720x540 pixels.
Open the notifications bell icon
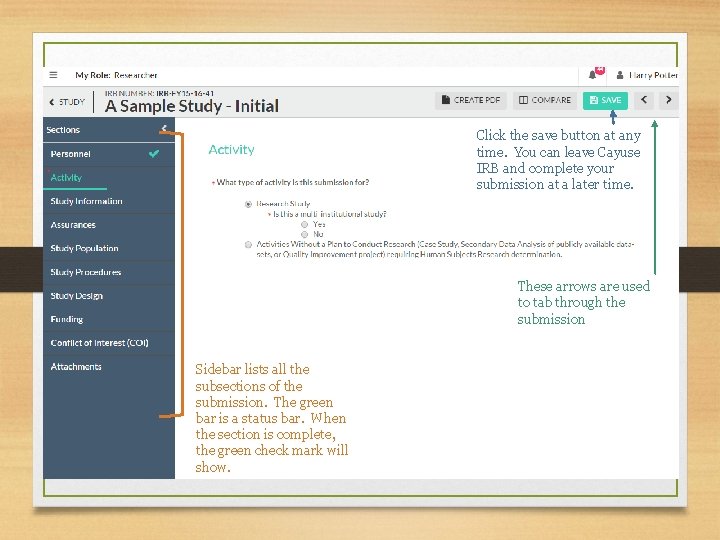(593, 75)
